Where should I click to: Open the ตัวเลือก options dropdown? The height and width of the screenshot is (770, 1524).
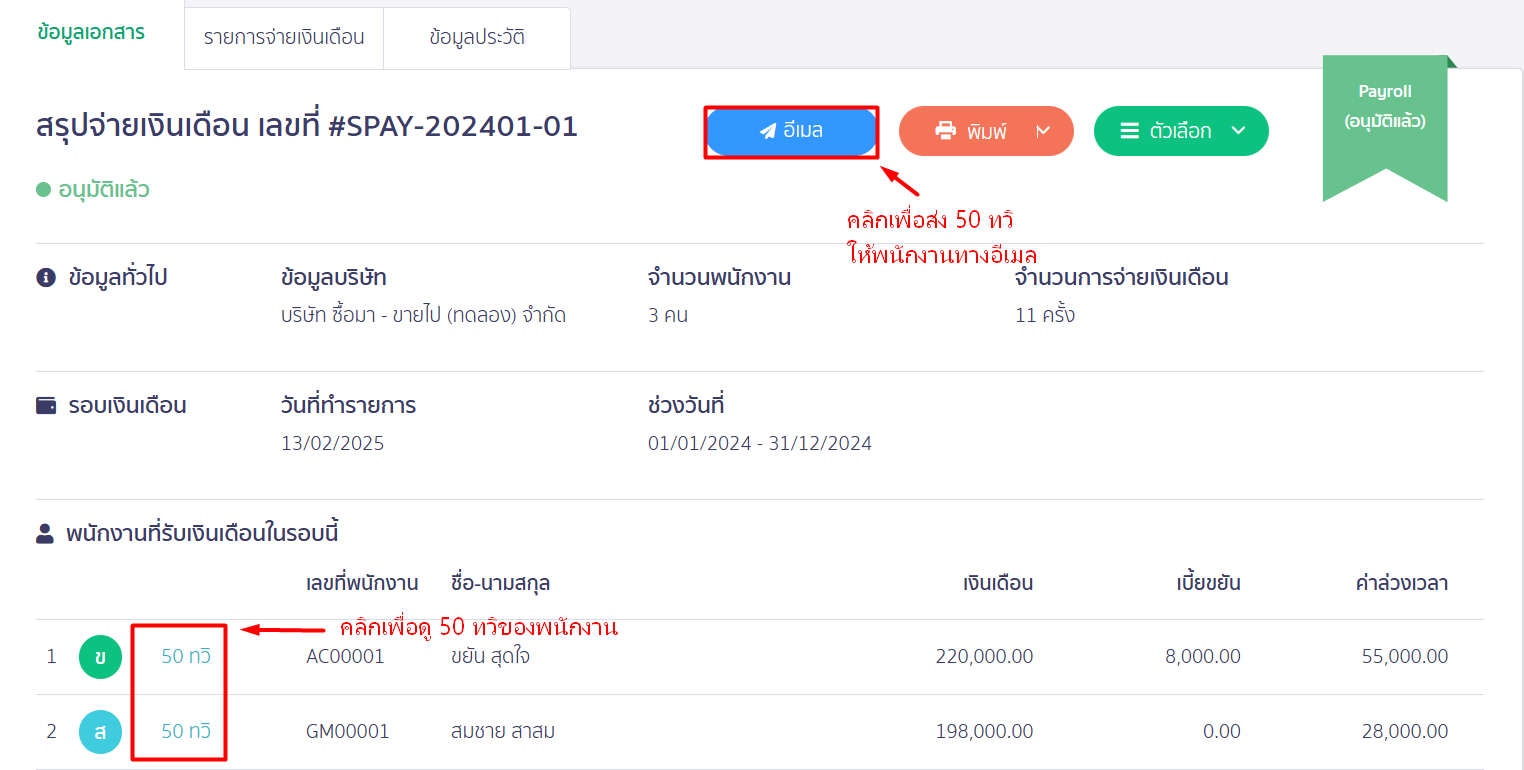tap(1240, 130)
